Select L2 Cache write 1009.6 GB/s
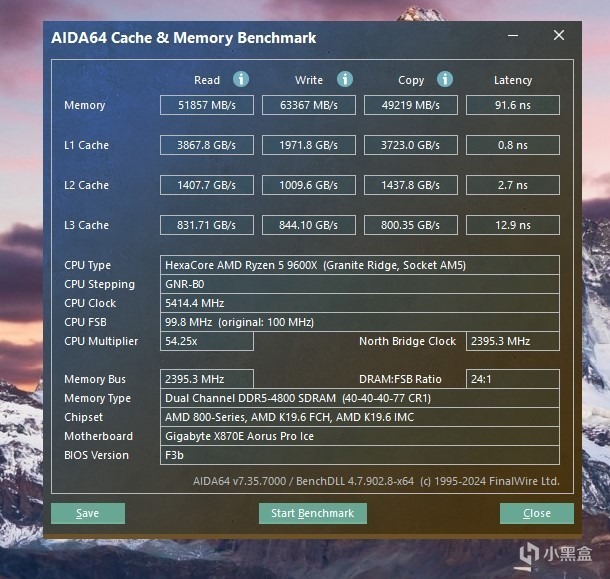 pyautogui.click(x=309, y=185)
